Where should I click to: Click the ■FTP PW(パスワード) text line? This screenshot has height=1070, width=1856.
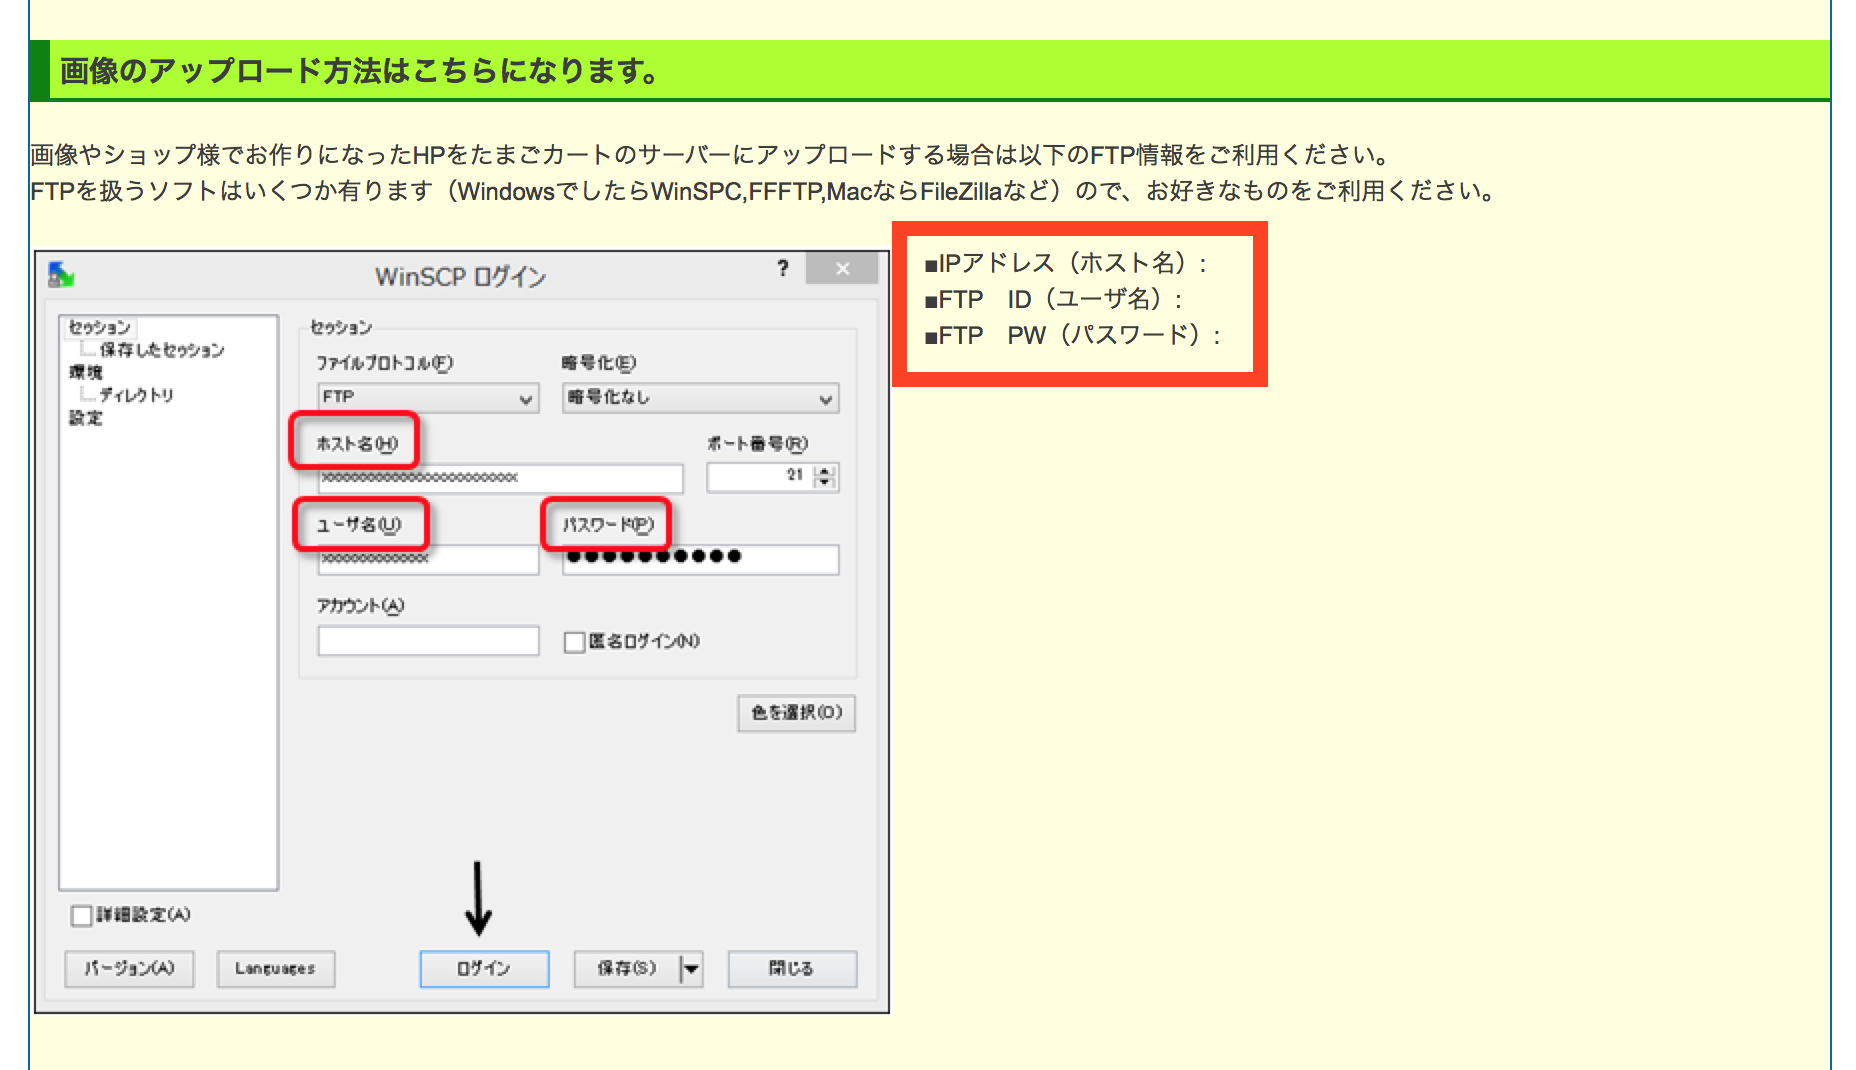[x=1072, y=335]
